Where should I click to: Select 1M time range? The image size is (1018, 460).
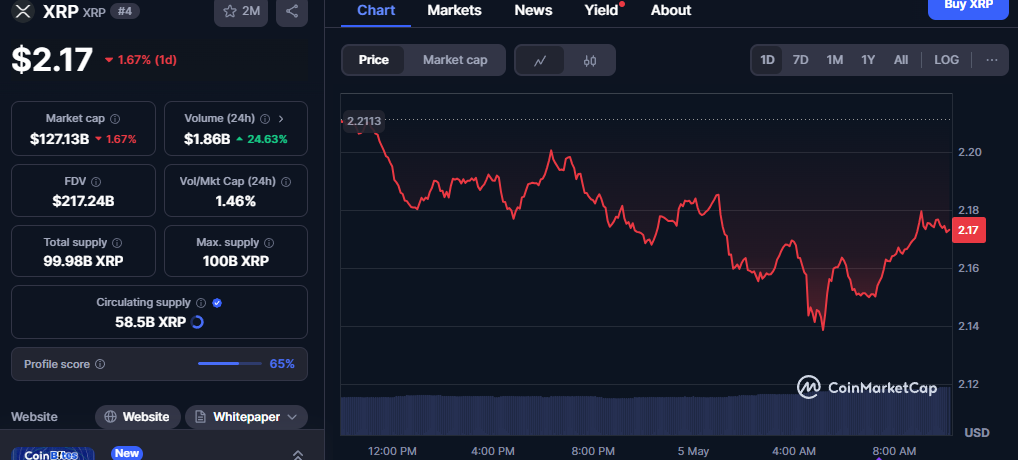(x=834, y=60)
